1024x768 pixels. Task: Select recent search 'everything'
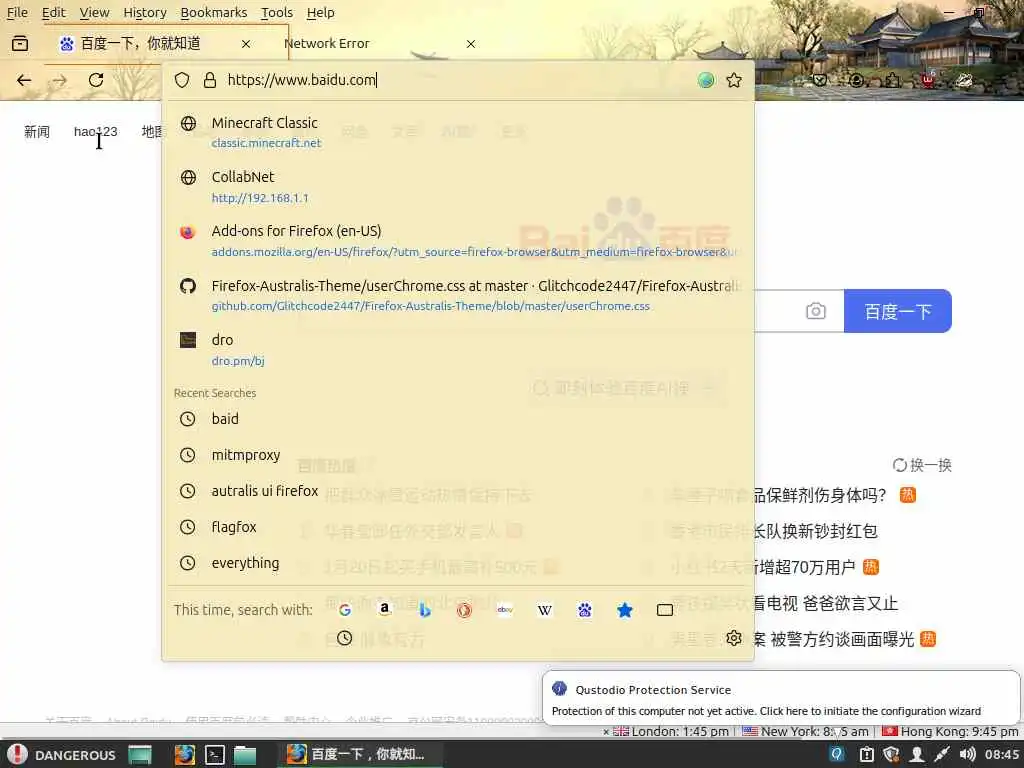(457, 563)
